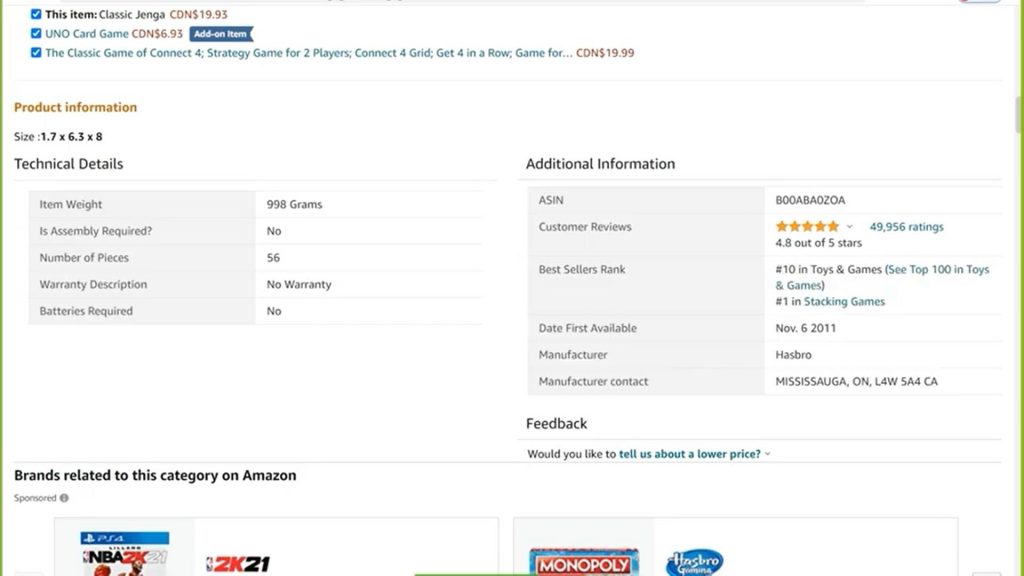Viewport: 1024px width, 576px height.
Task: Expand the lower price feedback chevron
Action: tap(767, 454)
